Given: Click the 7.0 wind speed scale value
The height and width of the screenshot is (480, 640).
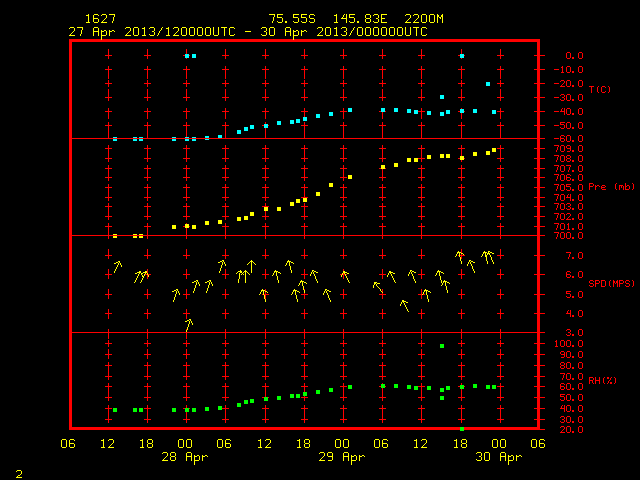Looking at the screenshot, I should (574, 256).
